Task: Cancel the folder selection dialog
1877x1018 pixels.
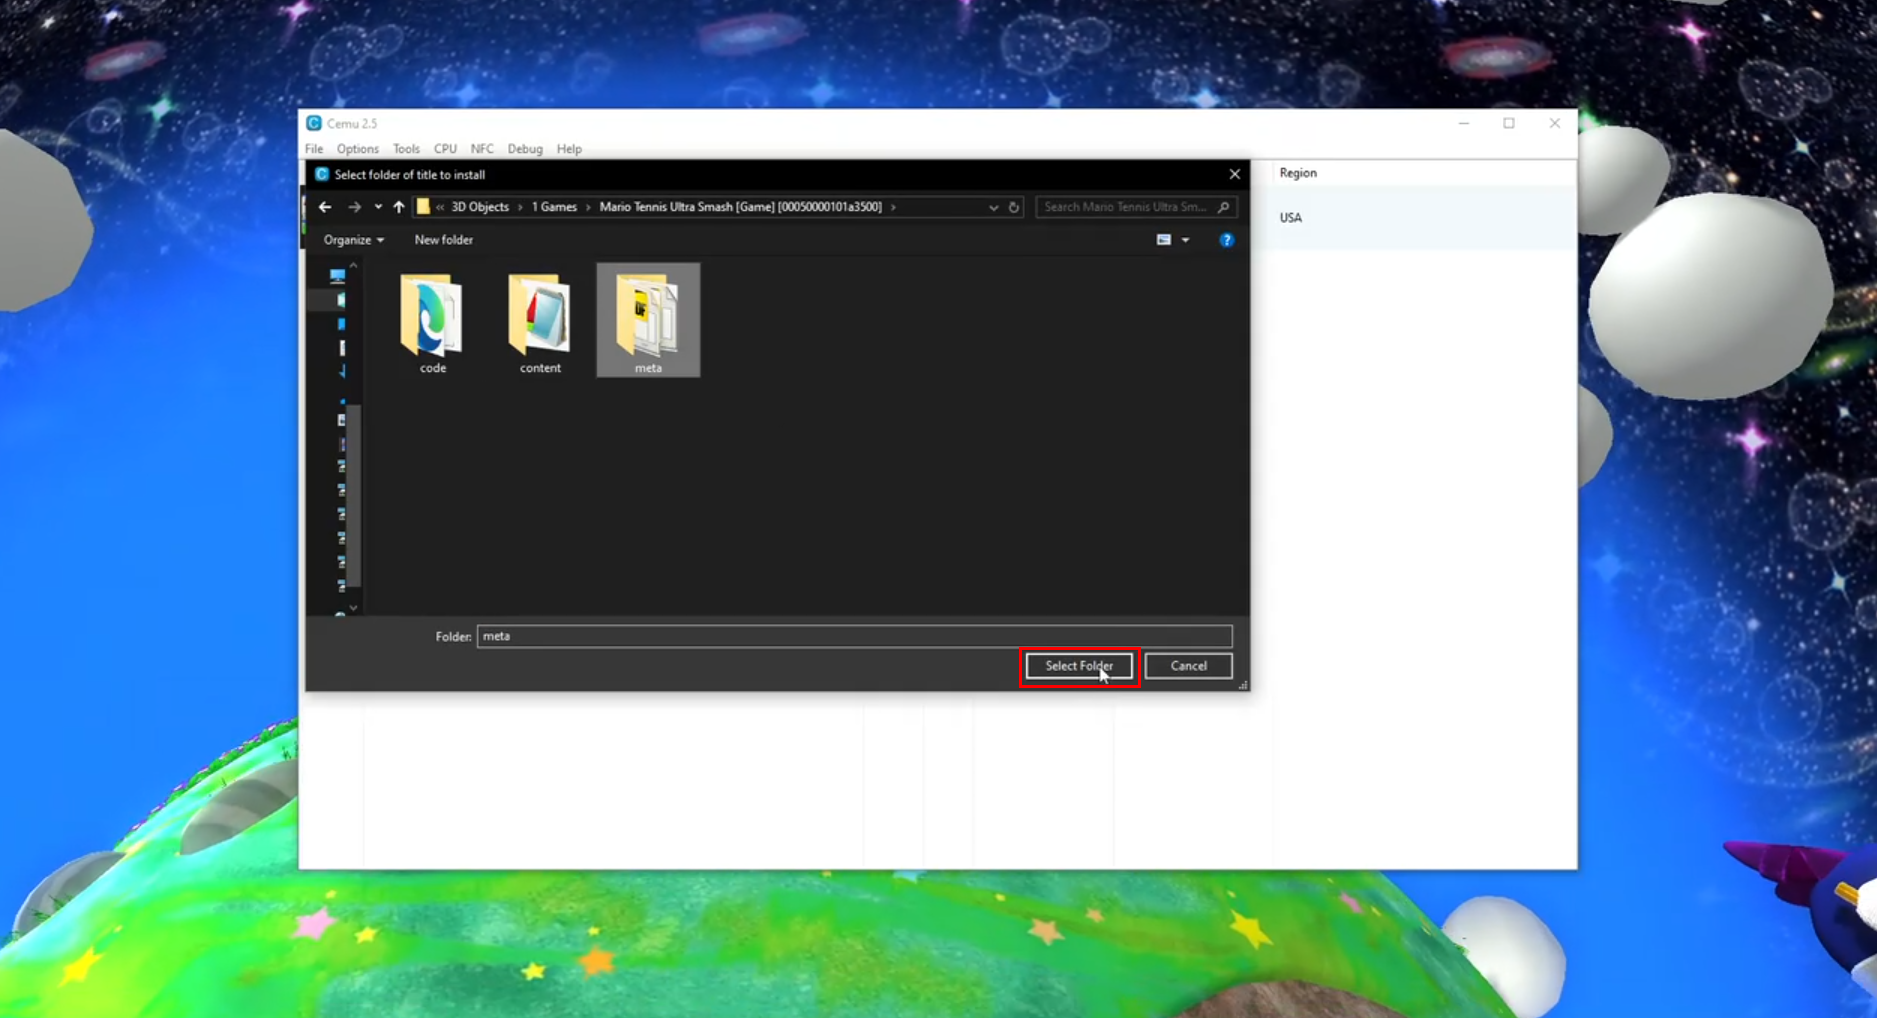Action: tap(1188, 666)
